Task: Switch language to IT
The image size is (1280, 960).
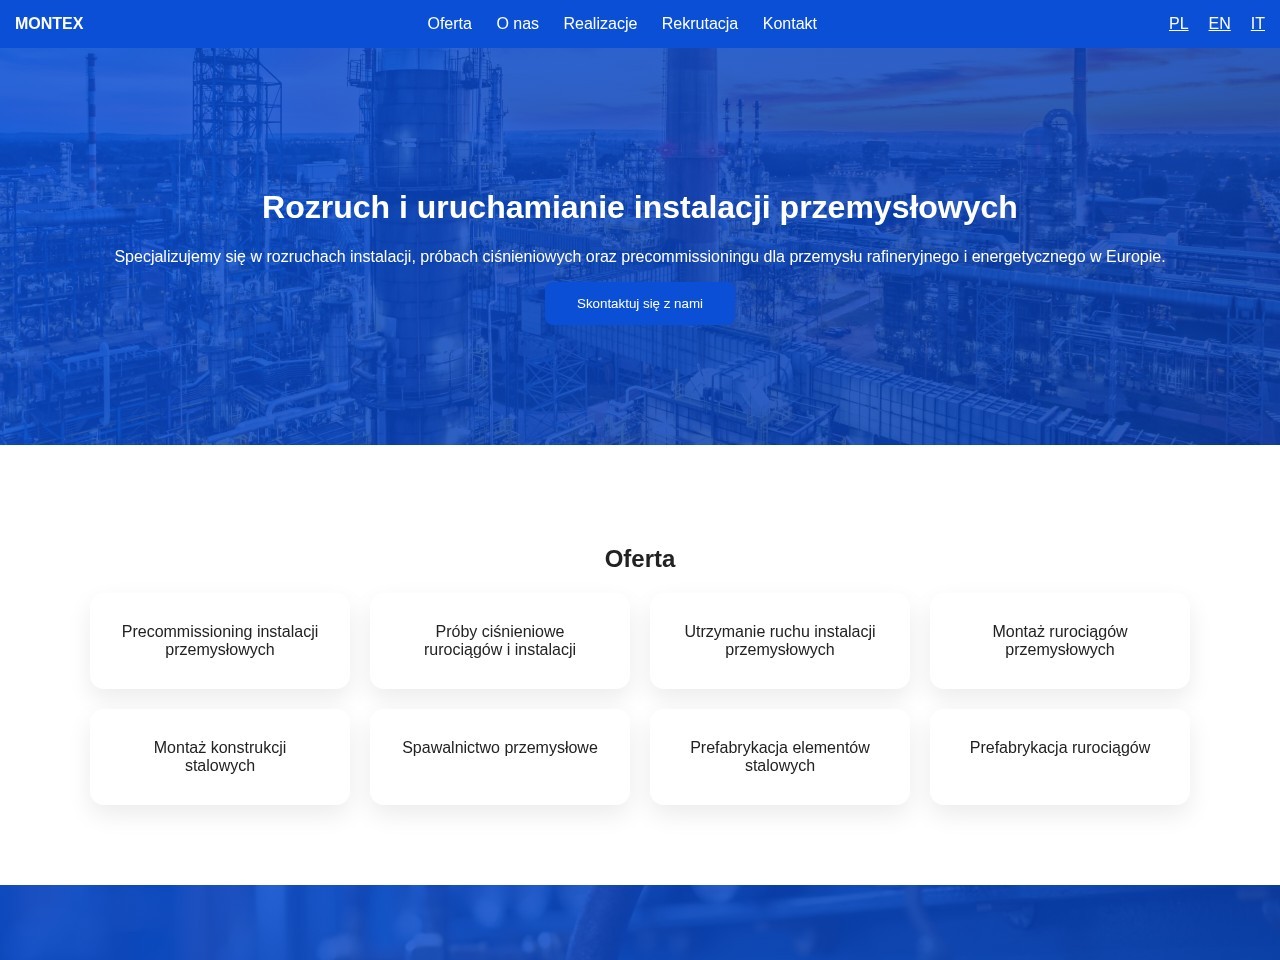Action: click(x=1258, y=24)
